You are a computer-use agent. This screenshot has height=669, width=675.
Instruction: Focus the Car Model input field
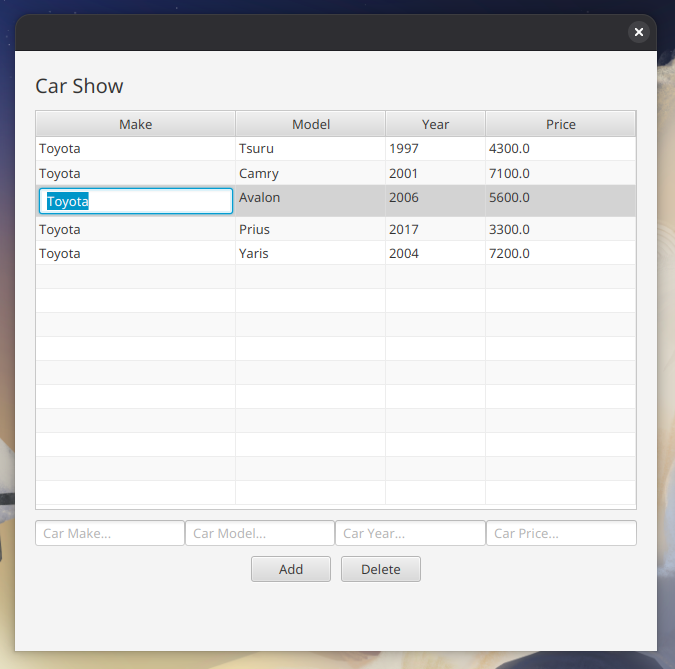260,533
